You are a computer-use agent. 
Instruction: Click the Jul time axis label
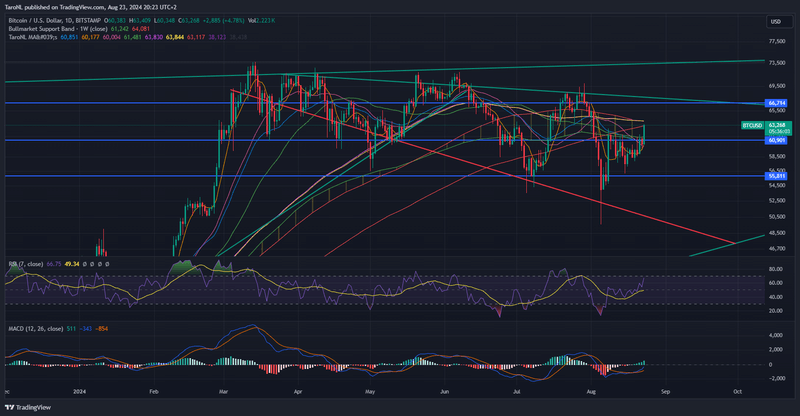(517, 392)
